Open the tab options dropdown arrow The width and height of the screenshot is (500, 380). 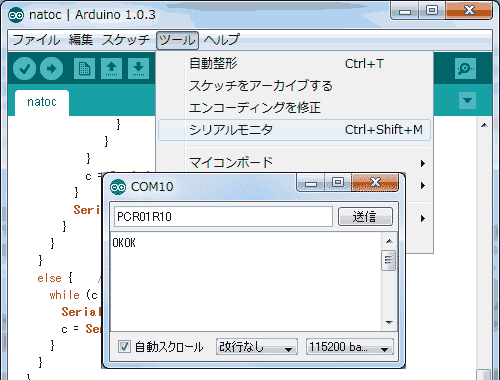pyautogui.click(x=467, y=100)
